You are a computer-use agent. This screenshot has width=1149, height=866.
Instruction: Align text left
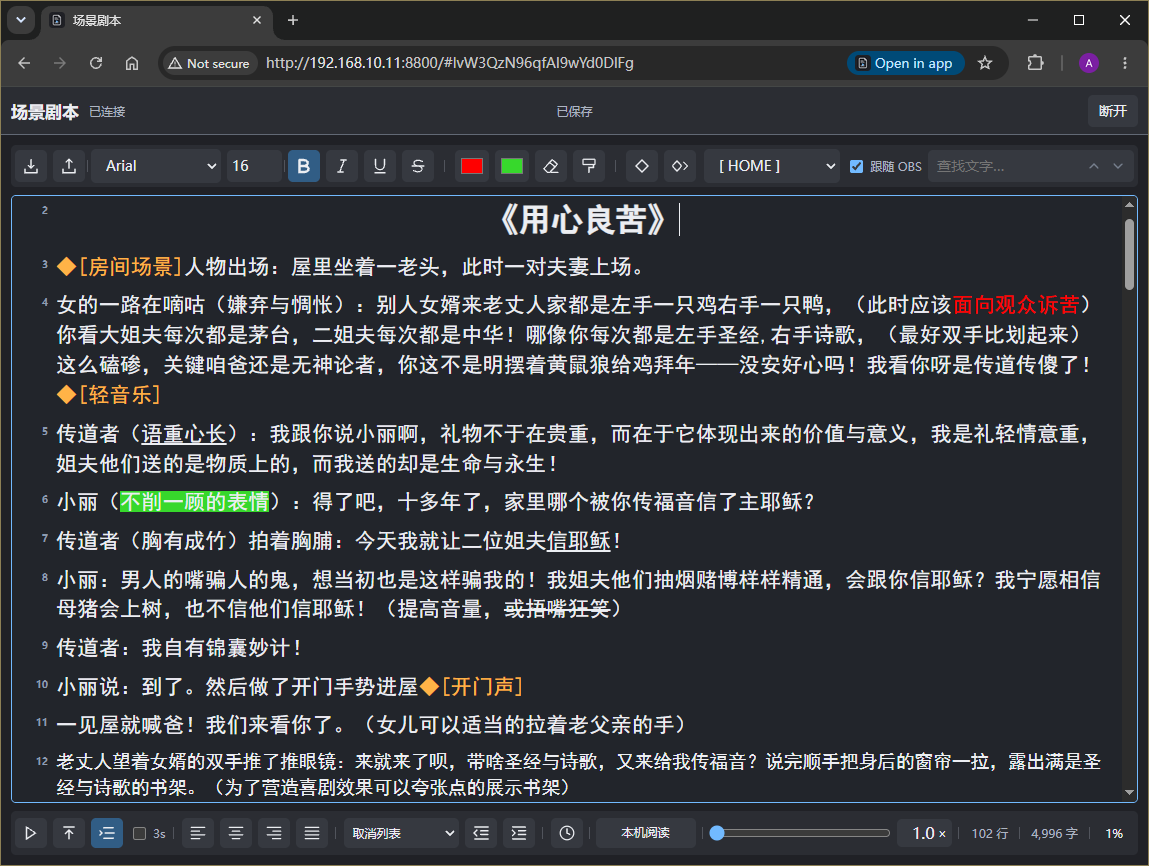coord(198,833)
